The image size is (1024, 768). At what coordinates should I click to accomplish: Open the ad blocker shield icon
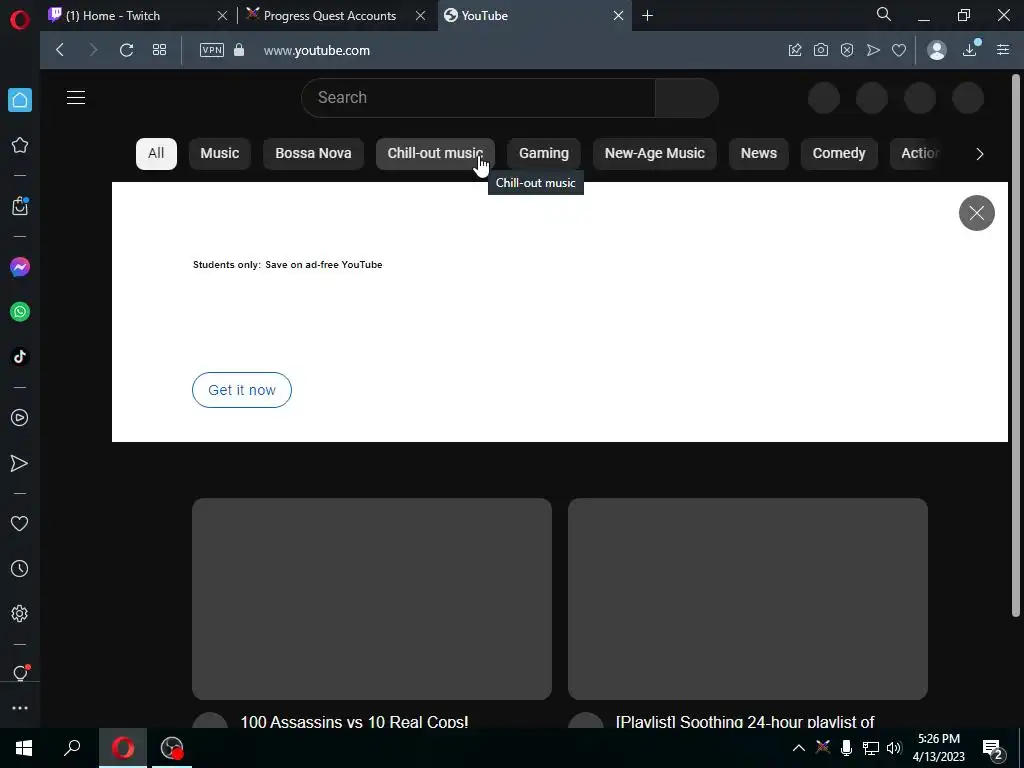coord(847,50)
